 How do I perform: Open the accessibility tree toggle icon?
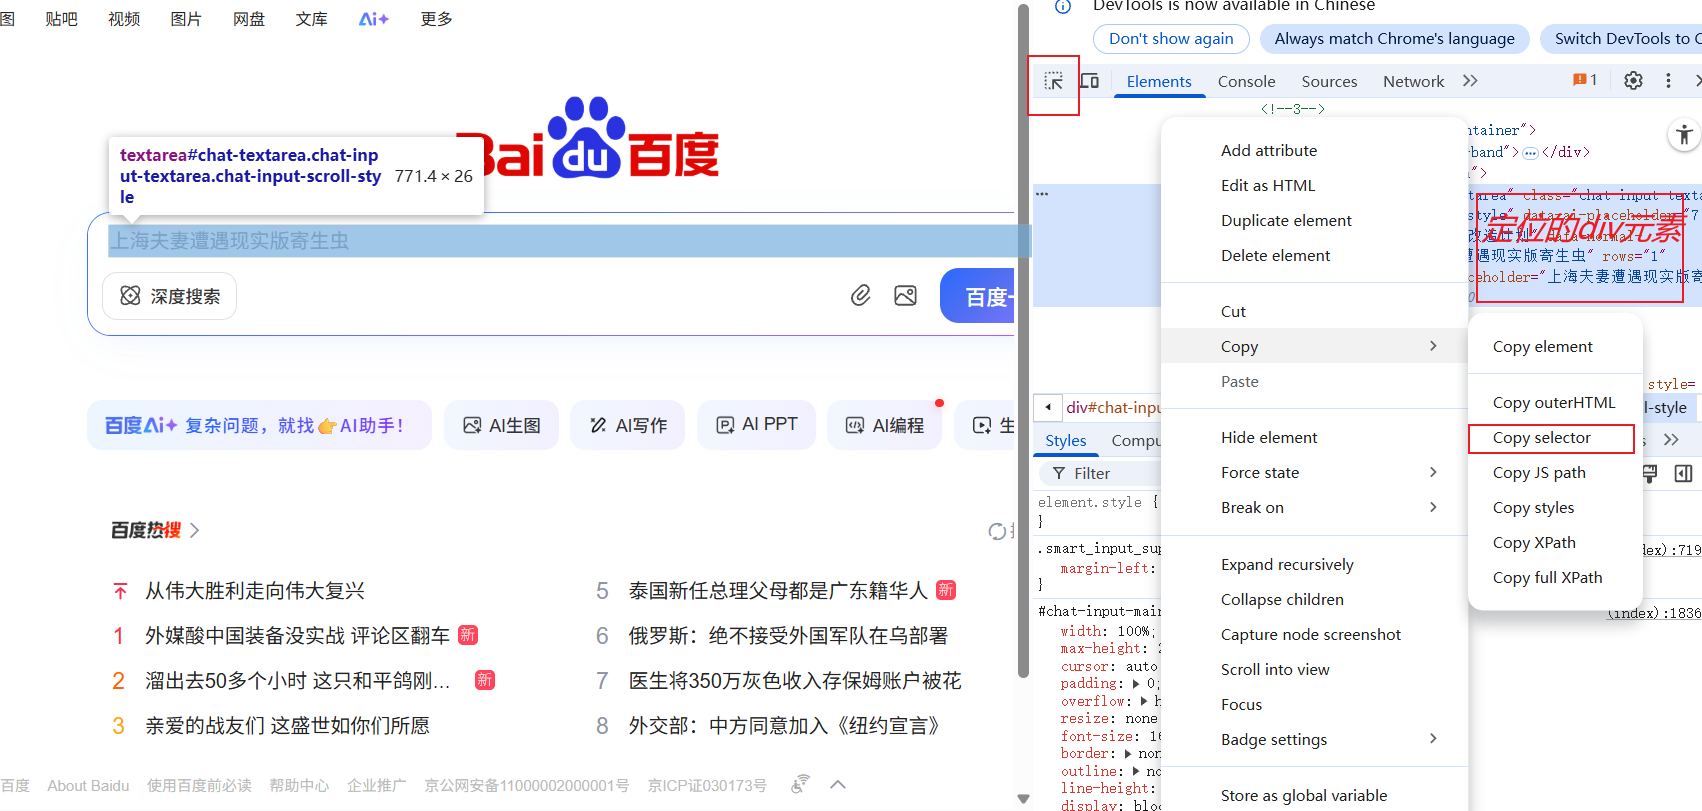tap(1684, 135)
